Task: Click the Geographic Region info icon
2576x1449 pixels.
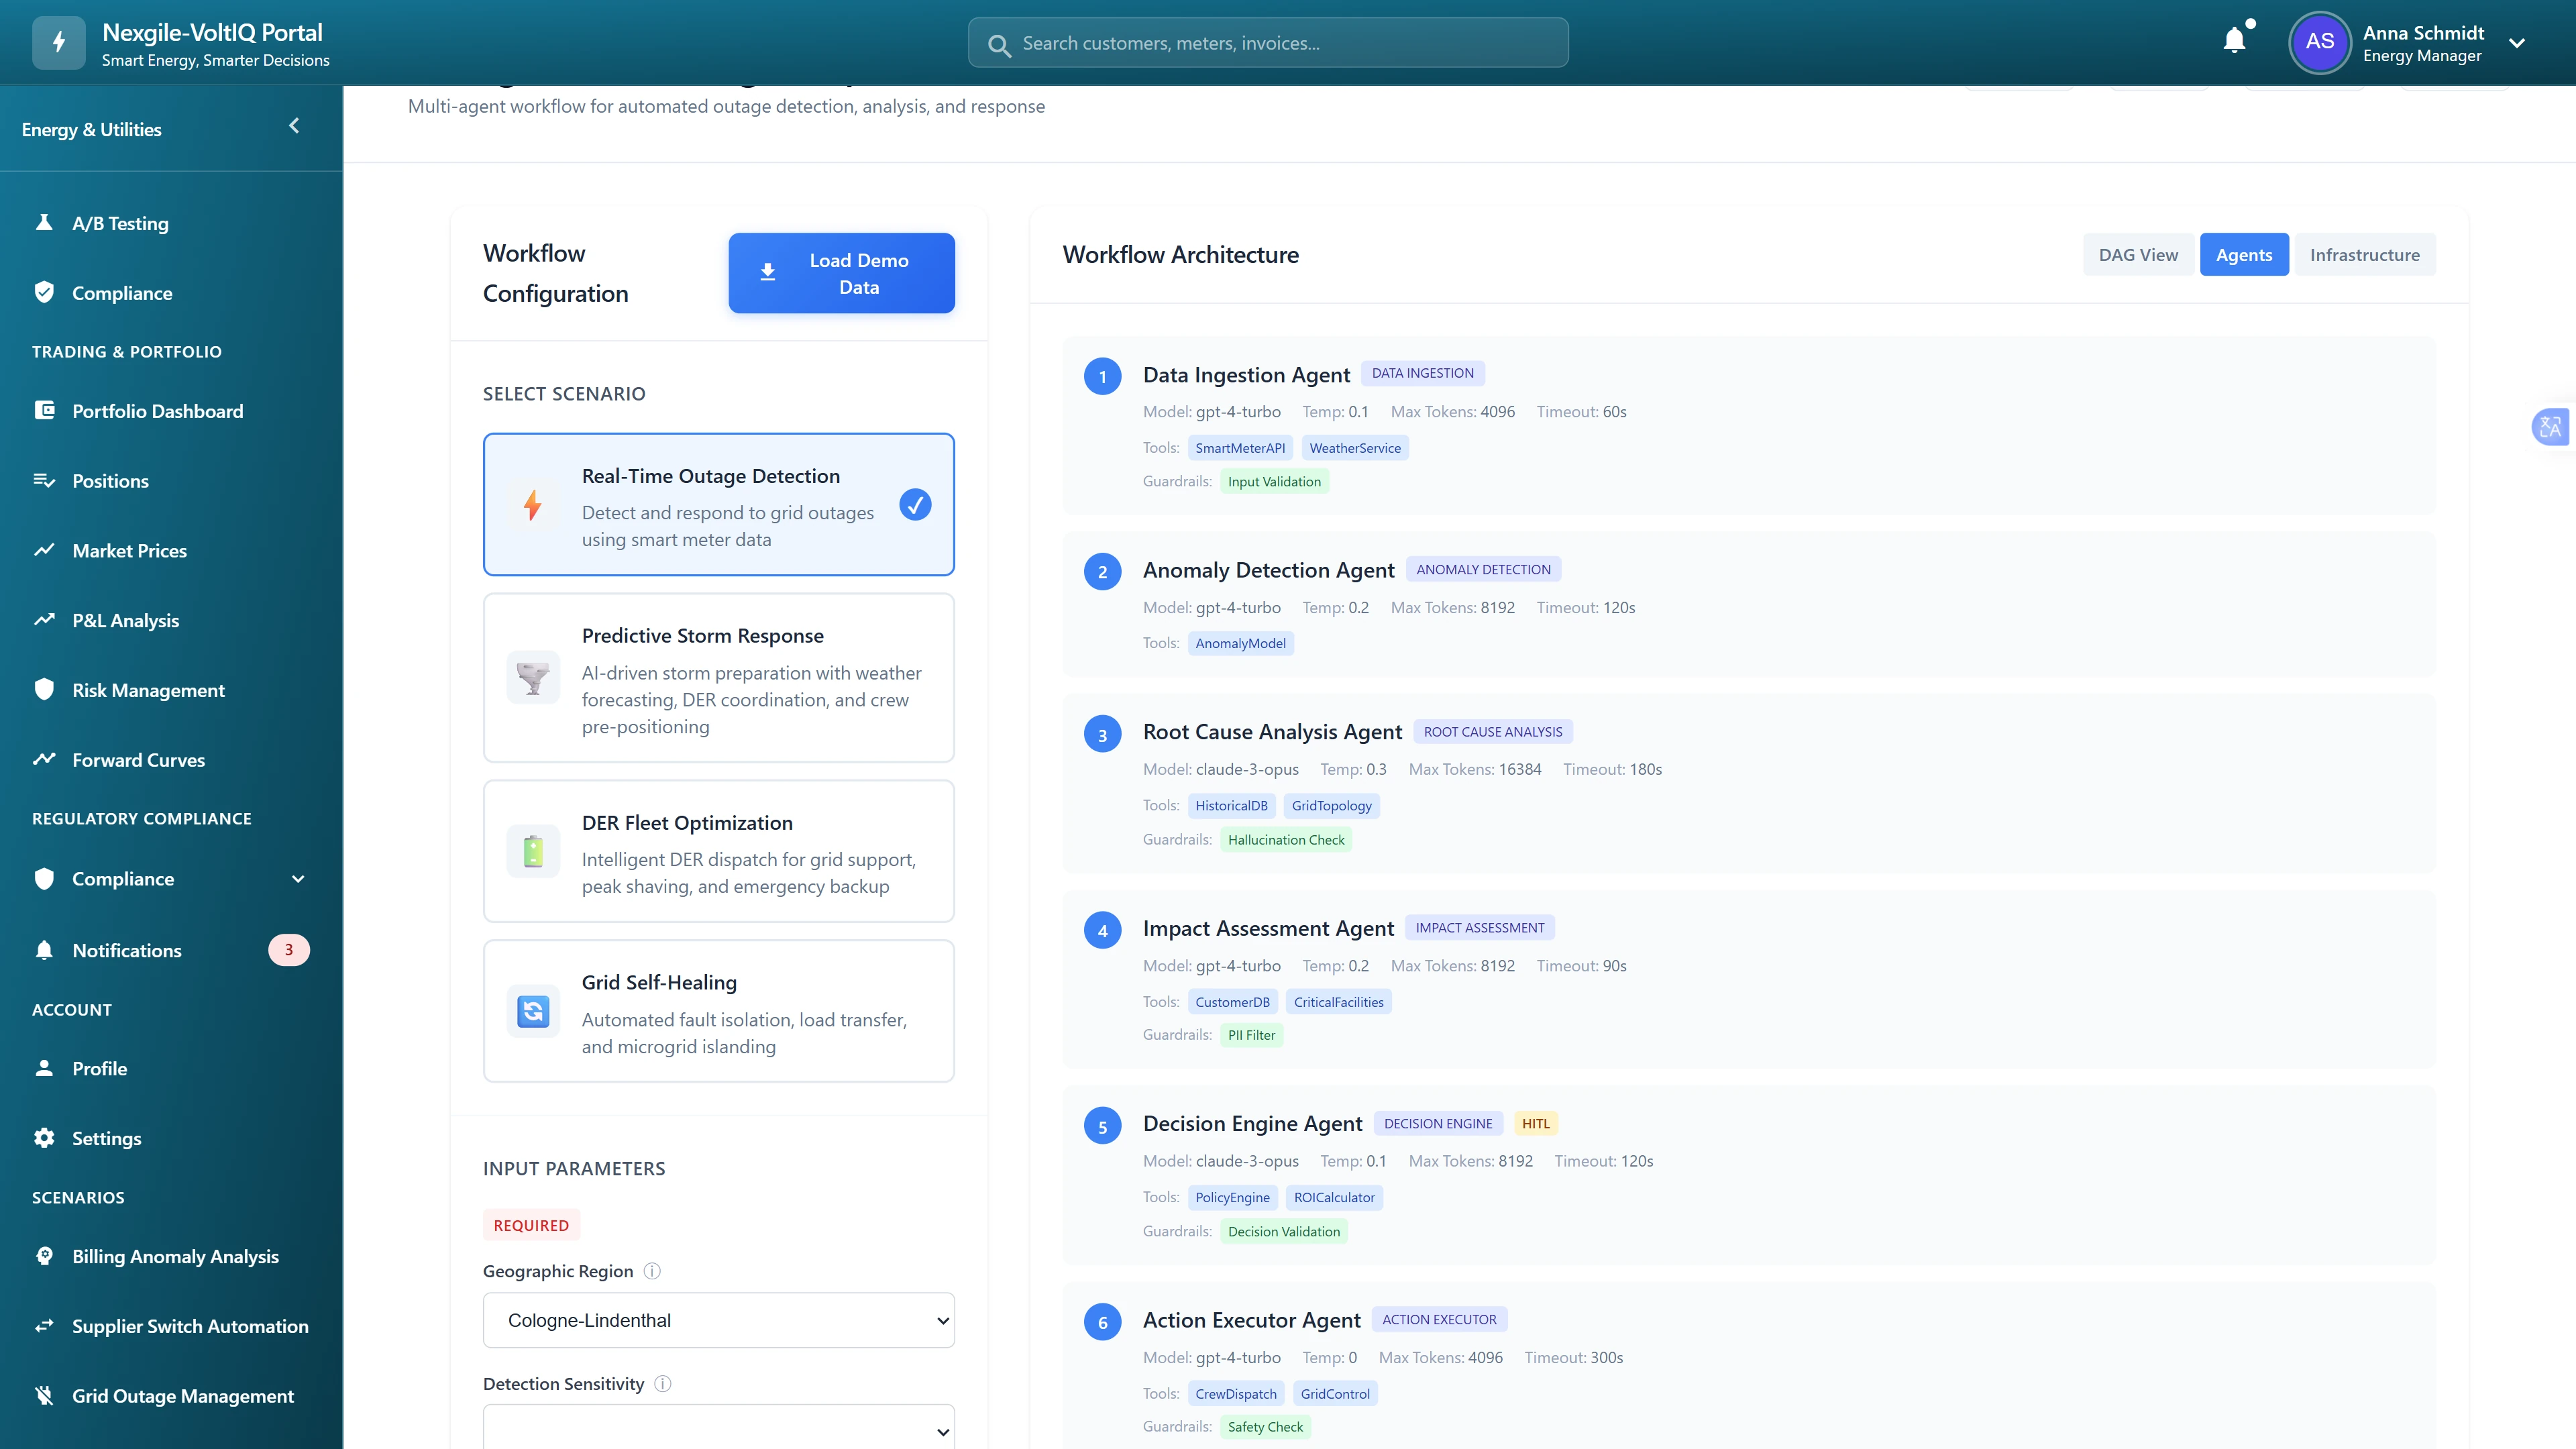Action: click(652, 1271)
